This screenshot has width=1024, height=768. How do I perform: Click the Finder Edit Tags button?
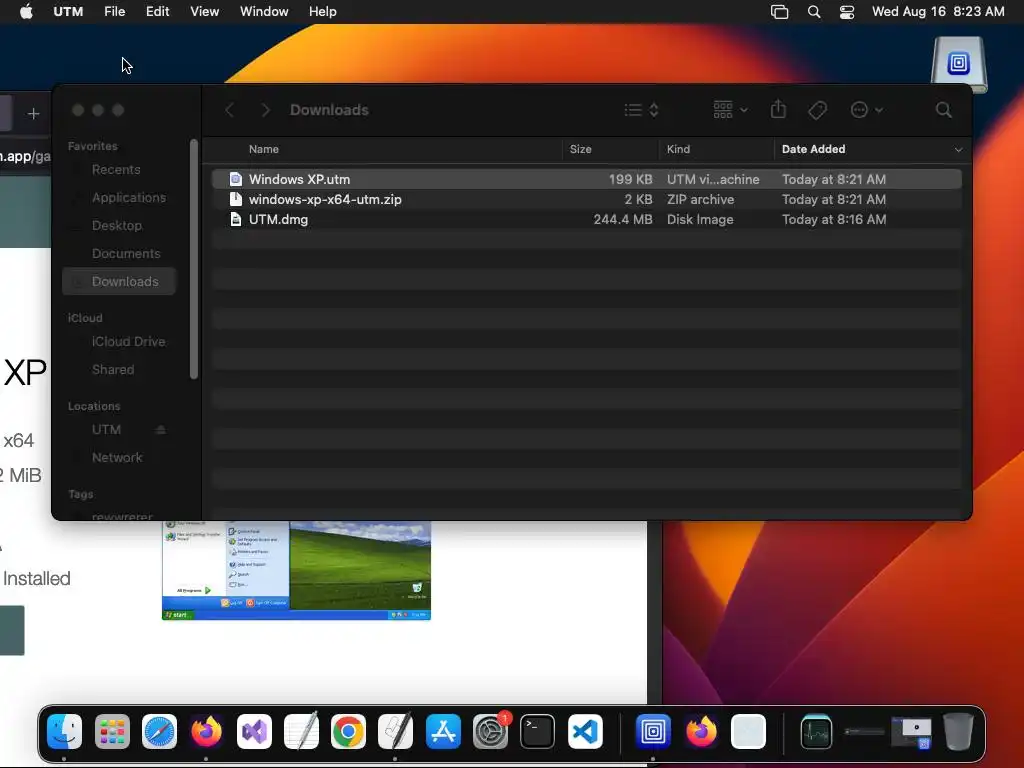[818, 110]
